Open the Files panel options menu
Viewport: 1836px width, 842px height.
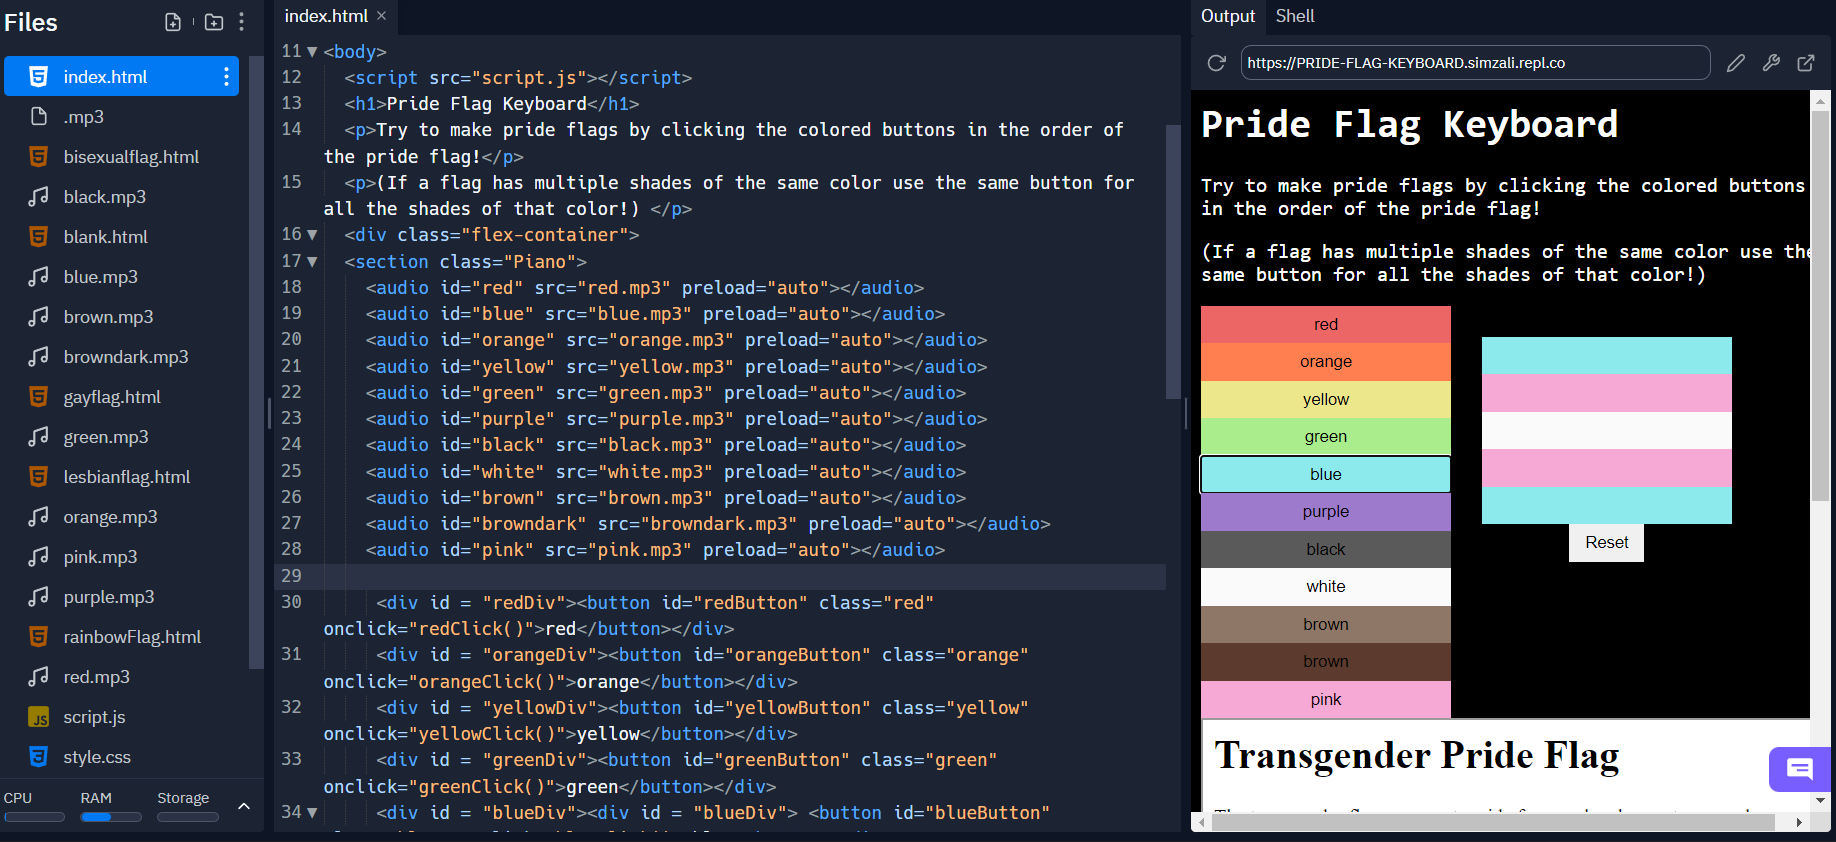point(241,22)
